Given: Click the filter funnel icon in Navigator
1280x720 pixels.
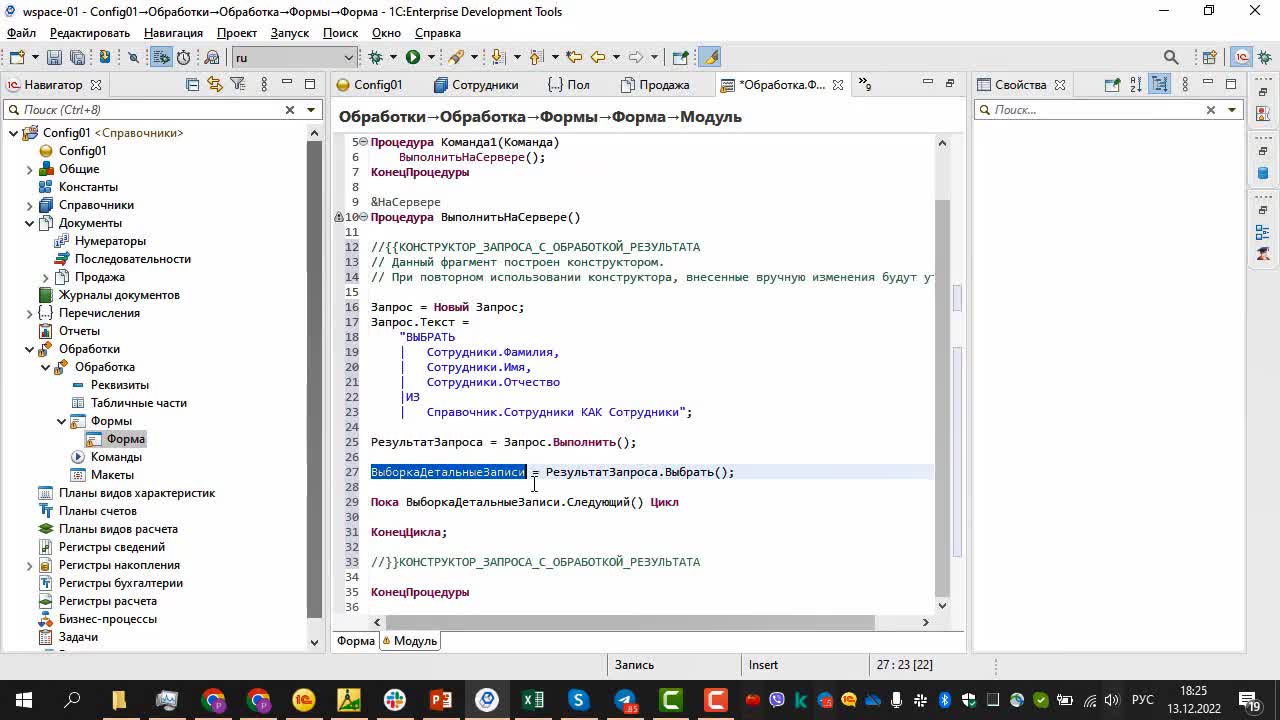Looking at the screenshot, I should tap(238, 85).
